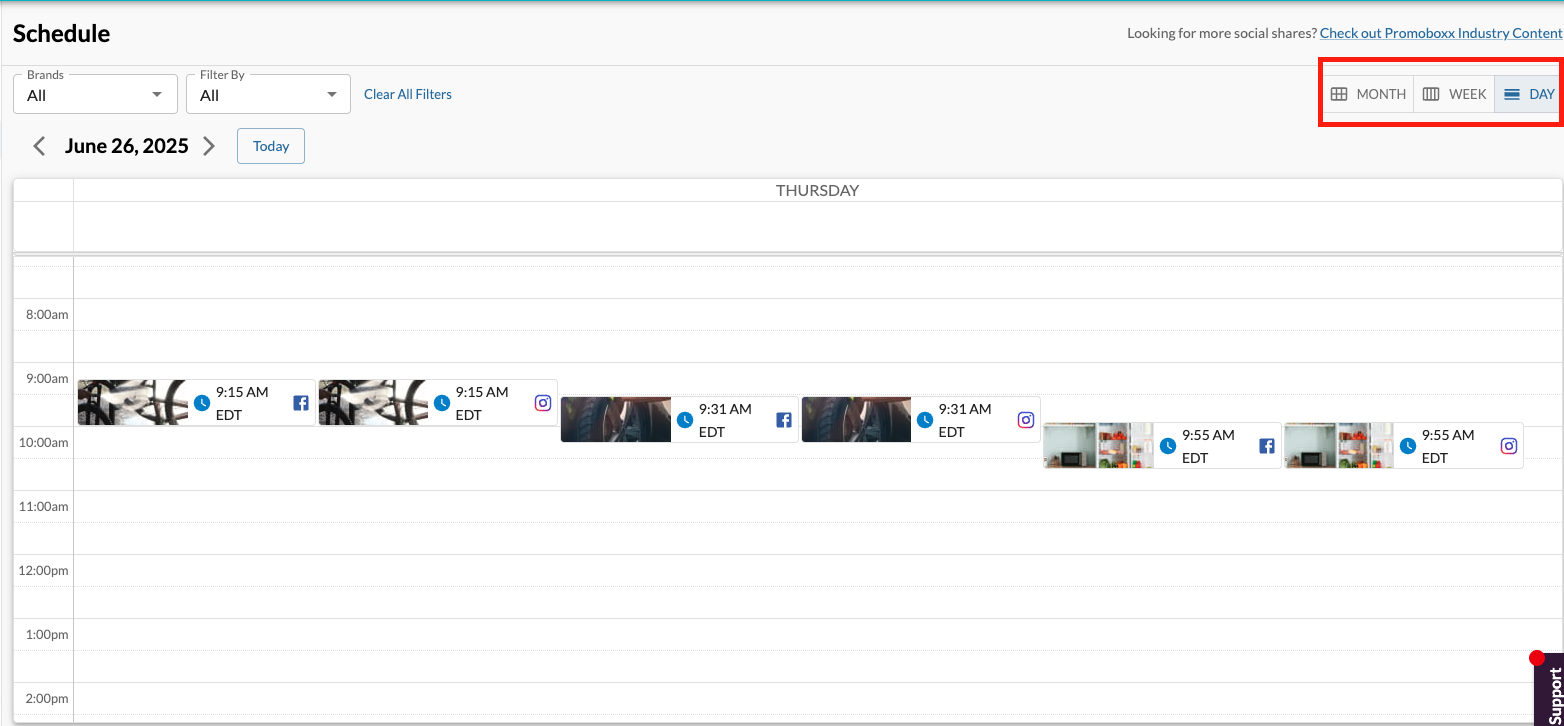Click the Instagram icon on 9:31 AM post
The width and height of the screenshot is (1564, 726).
pyautogui.click(x=1026, y=420)
